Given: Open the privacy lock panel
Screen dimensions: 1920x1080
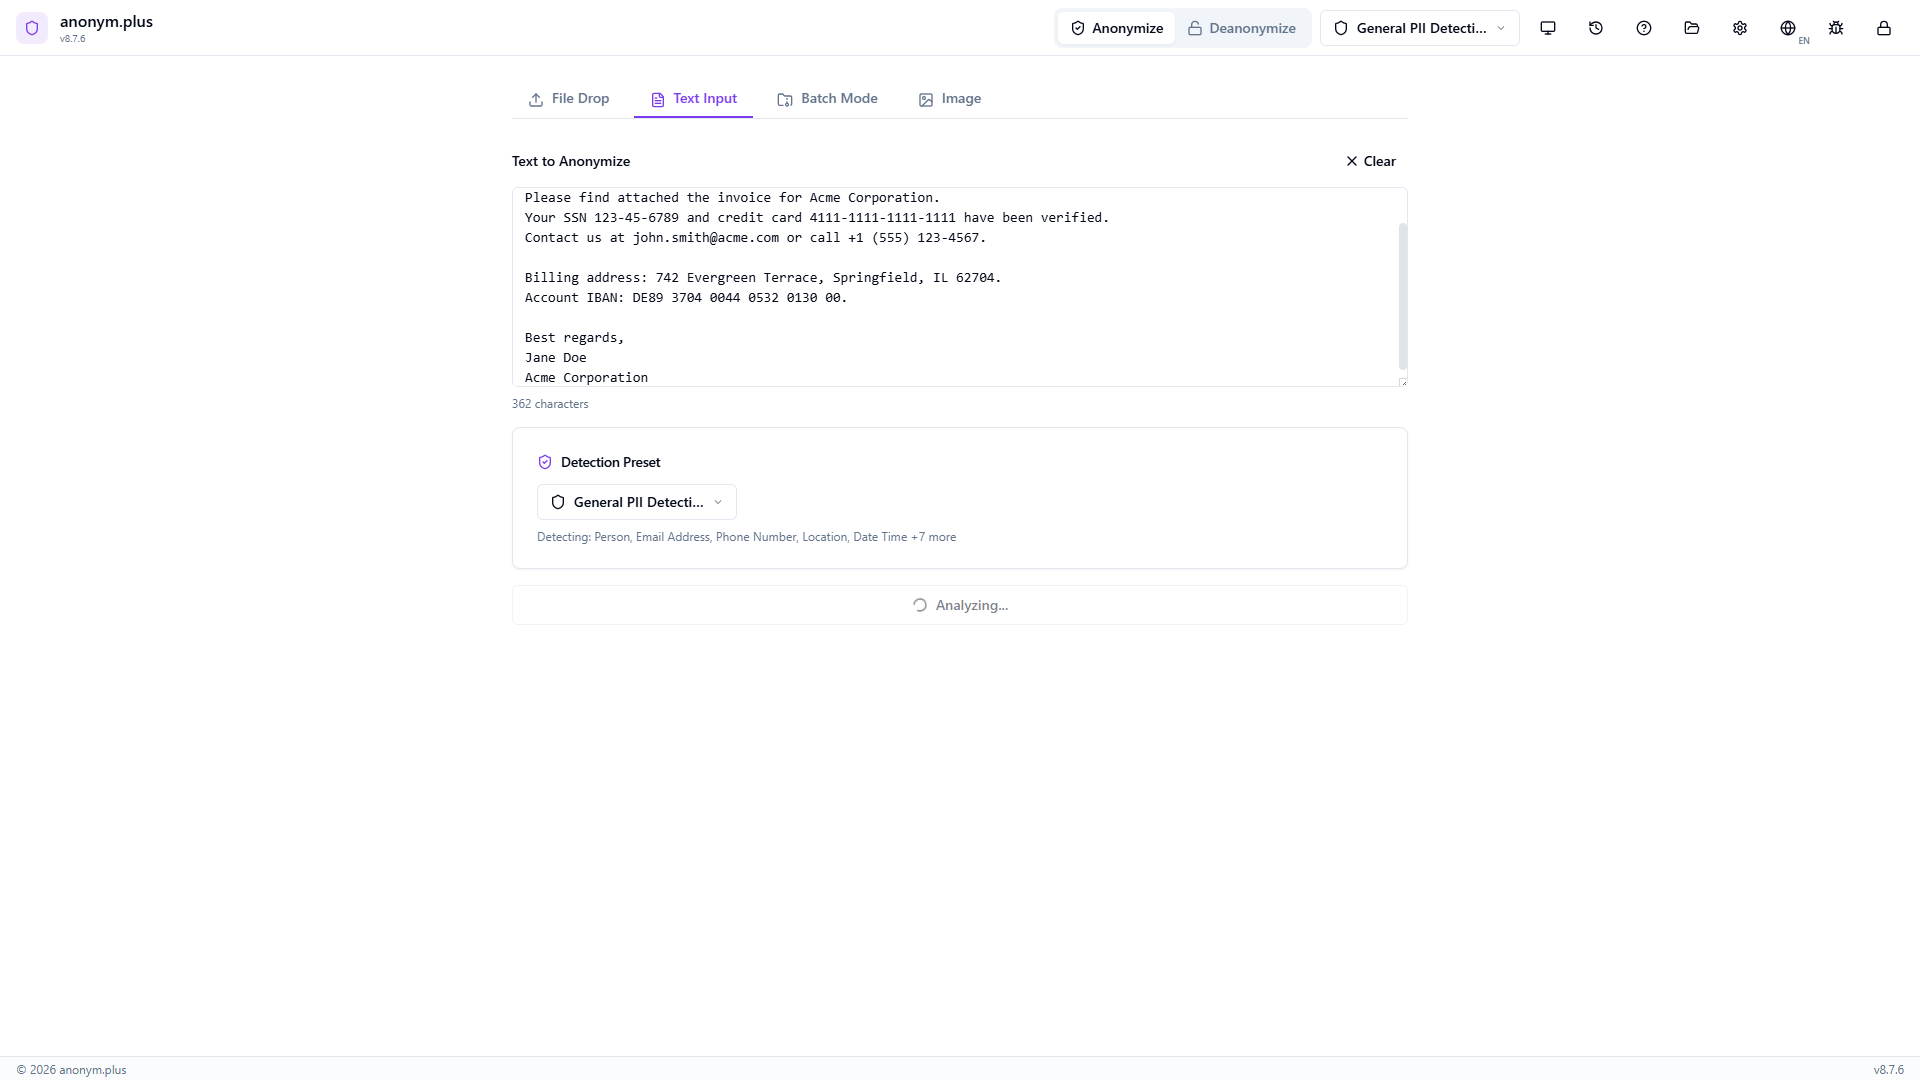Looking at the screenshot, I should coord(1883,28).
